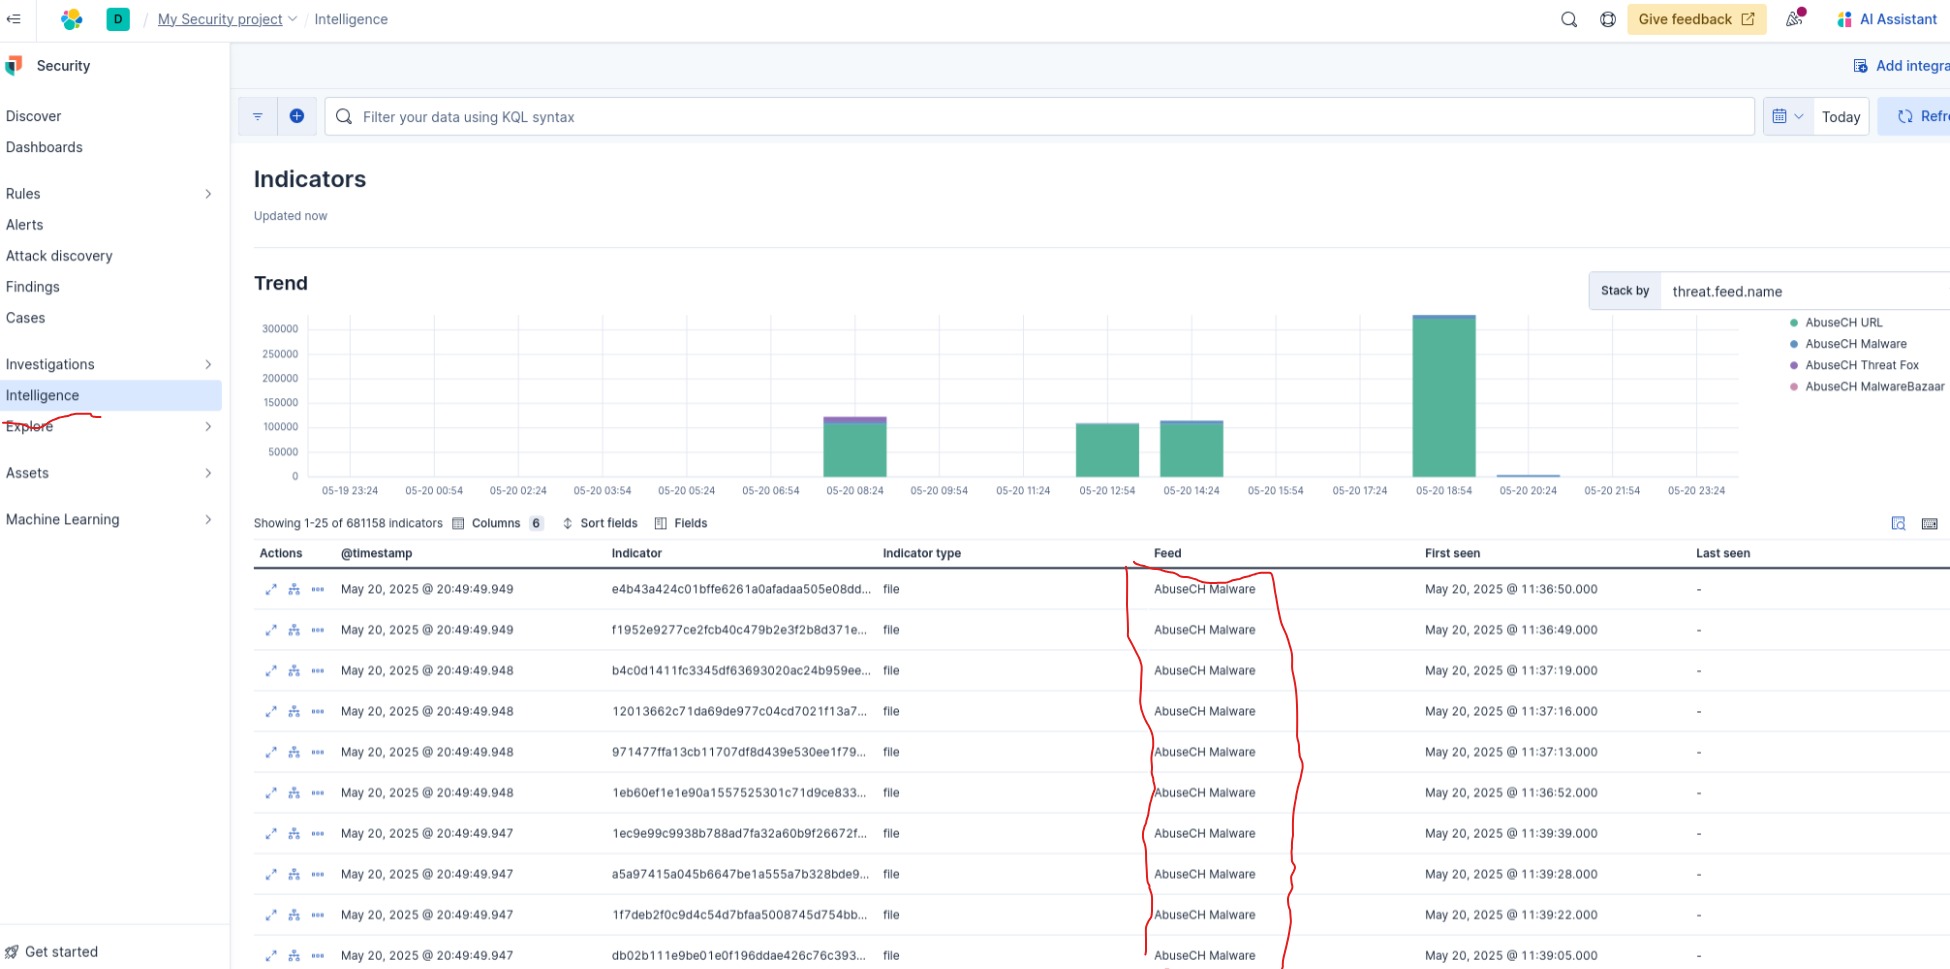
Task: Expand the Investigations submenu chevron
Action: click(x=208, y=364)
